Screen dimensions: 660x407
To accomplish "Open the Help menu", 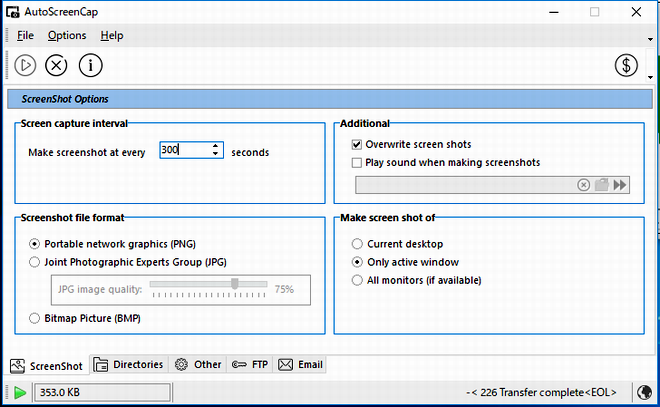I will 112,36.
